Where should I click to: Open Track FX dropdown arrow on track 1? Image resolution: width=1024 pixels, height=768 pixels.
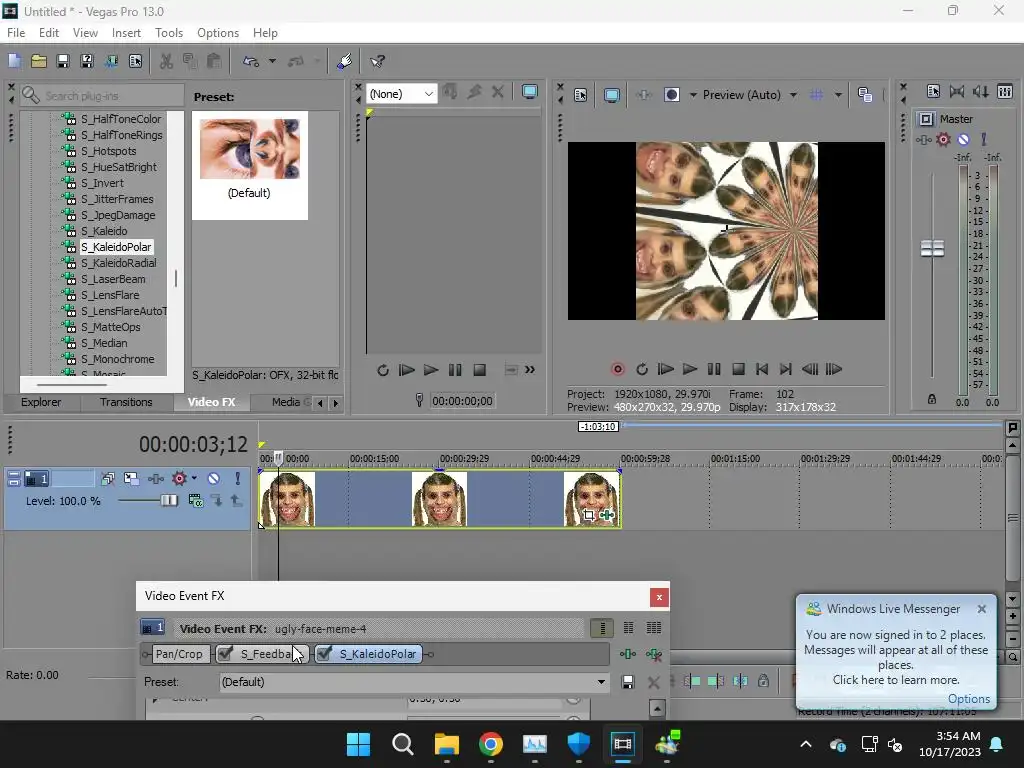pyautogui.click(x=194, y=479)
